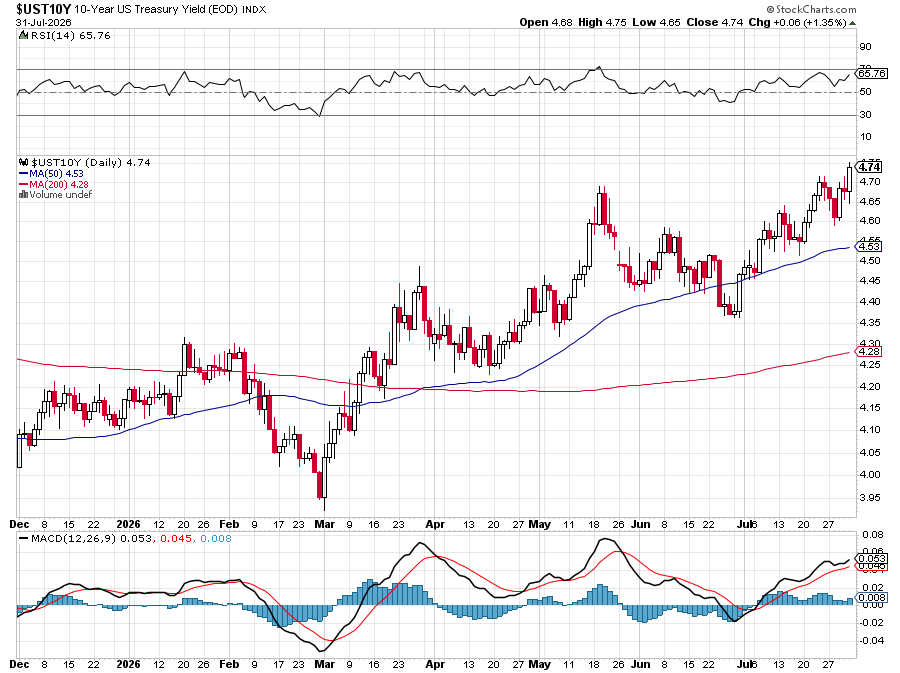Click the 31-Jul-2026 date label
This screenshot has height=673, width=900.
point(44,22)
